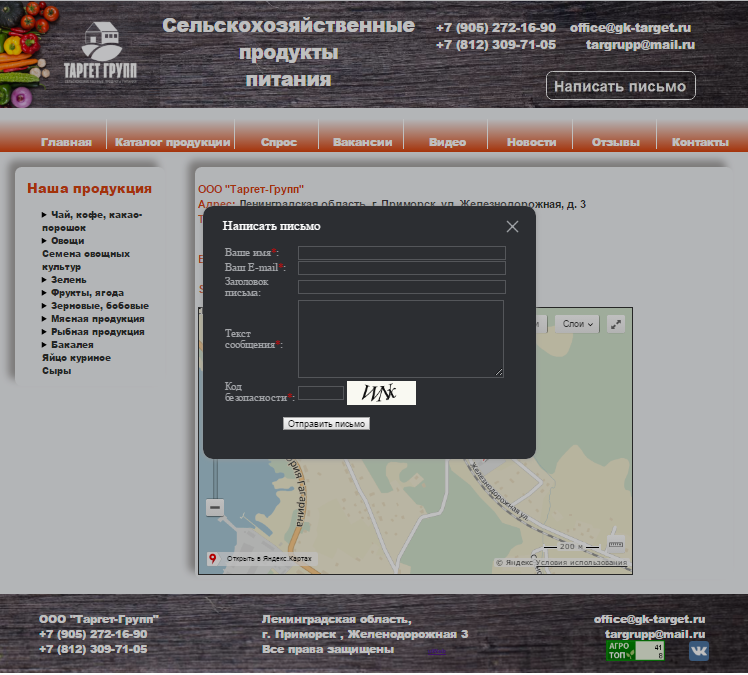
Task: Open the Контакты menu item
Action: pos(700,142)
